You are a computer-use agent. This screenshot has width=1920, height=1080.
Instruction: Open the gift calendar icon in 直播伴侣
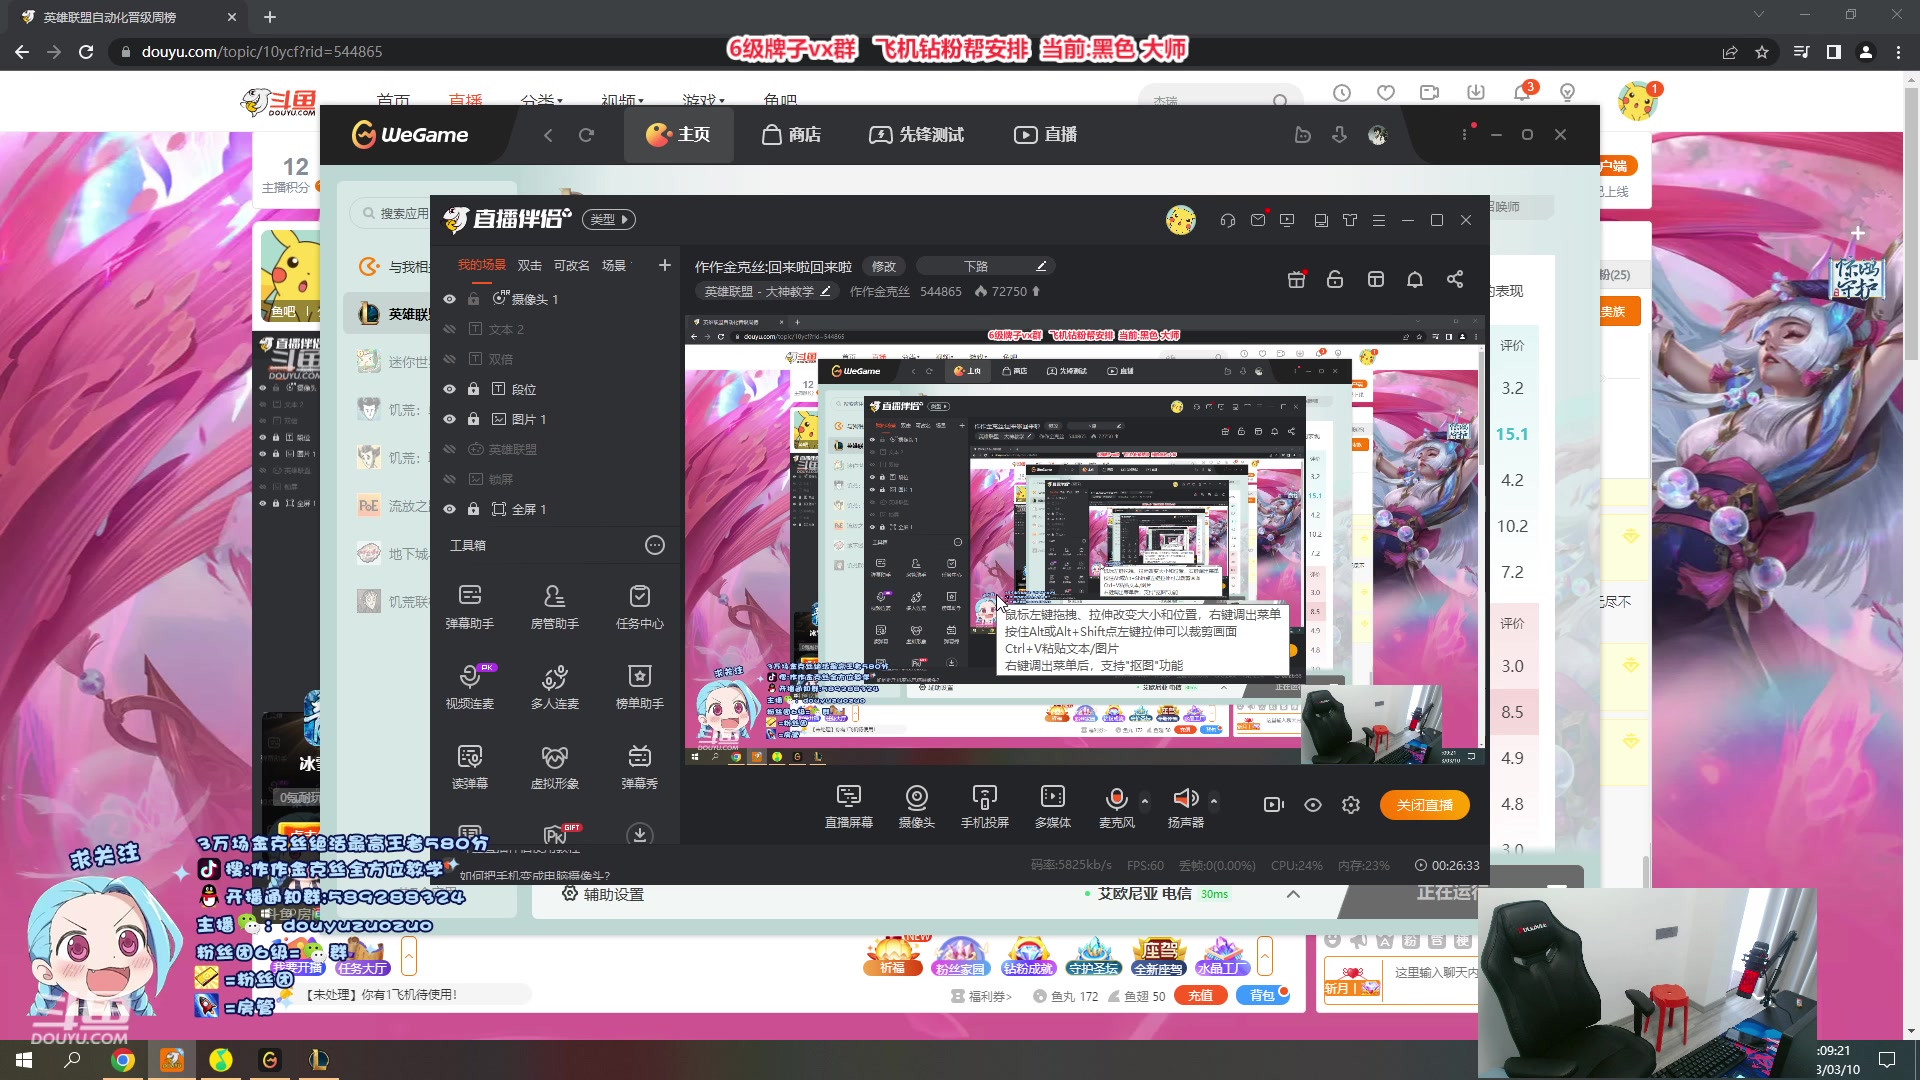[x=1296, y=279]
